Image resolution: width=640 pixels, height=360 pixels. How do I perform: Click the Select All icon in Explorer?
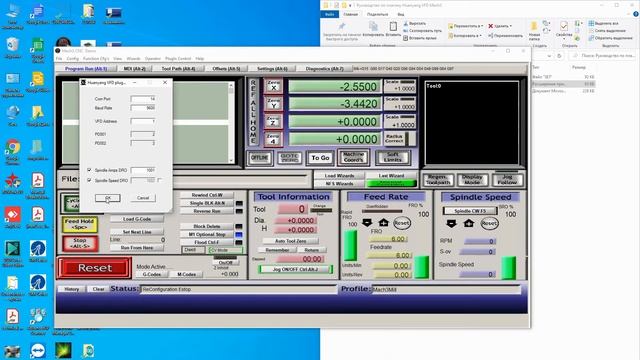(591, 23)
